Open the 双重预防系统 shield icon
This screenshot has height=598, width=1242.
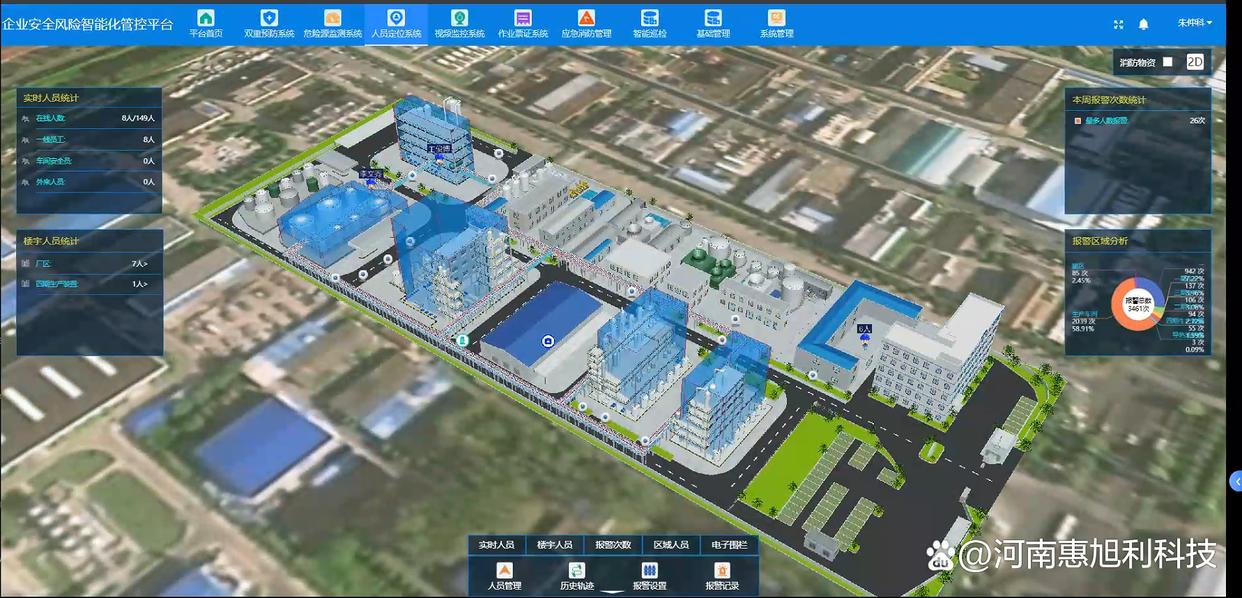point(269,18)
